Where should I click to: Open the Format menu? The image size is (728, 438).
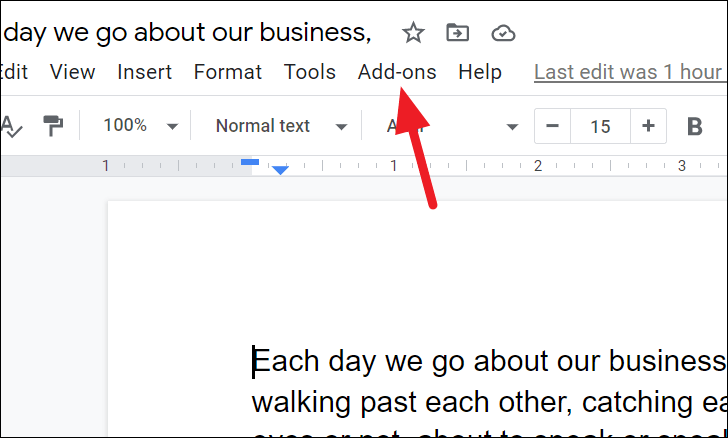click(228, 72)
